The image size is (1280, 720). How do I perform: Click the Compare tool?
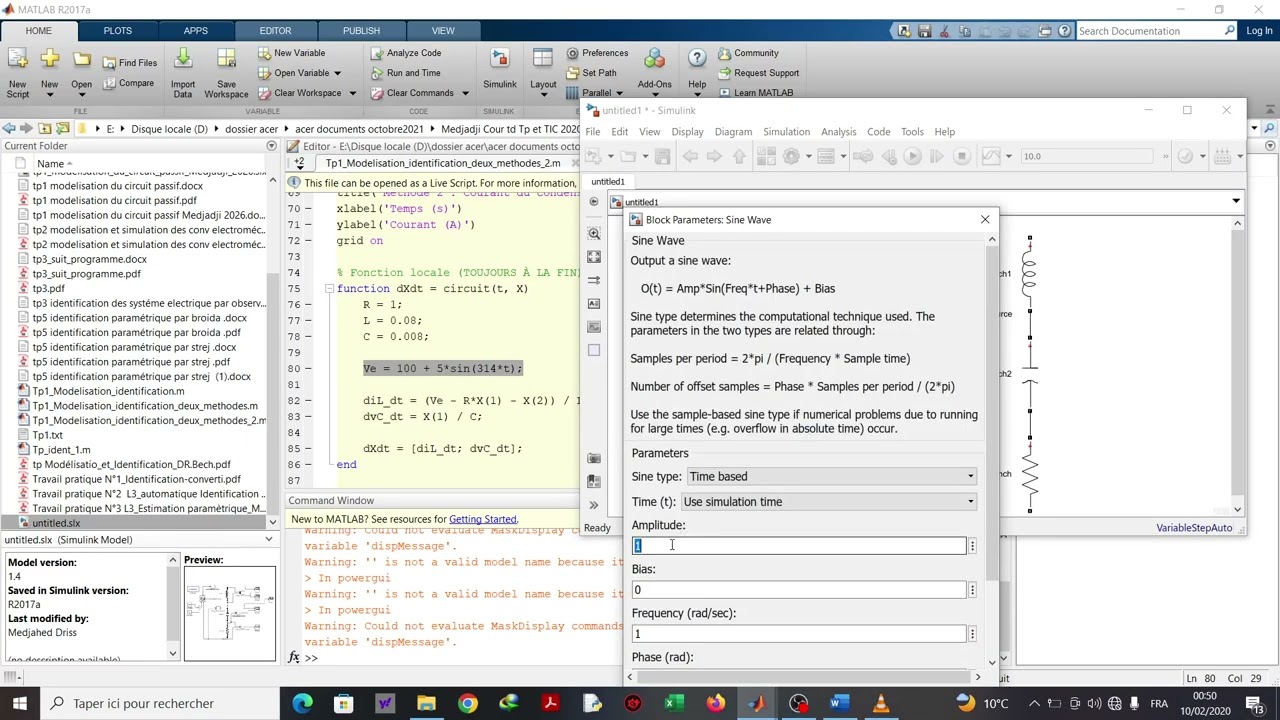(x=128, y=83)
